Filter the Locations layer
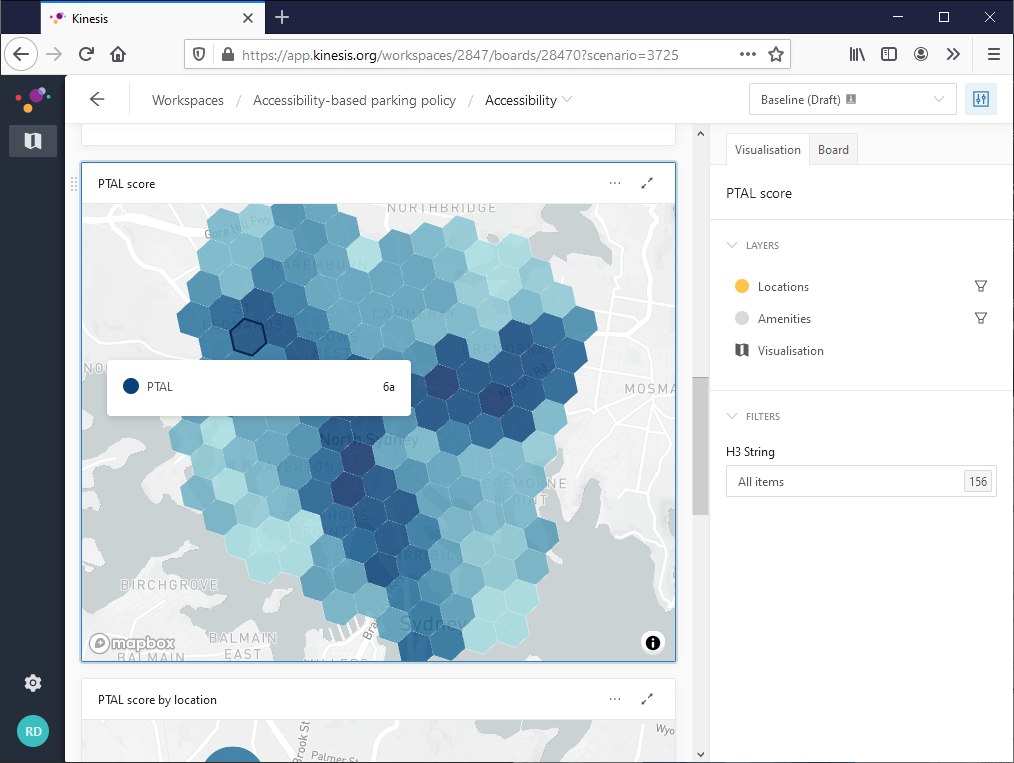The height and width of the screenshot is (763, 1014). click(x=980, y=287)
